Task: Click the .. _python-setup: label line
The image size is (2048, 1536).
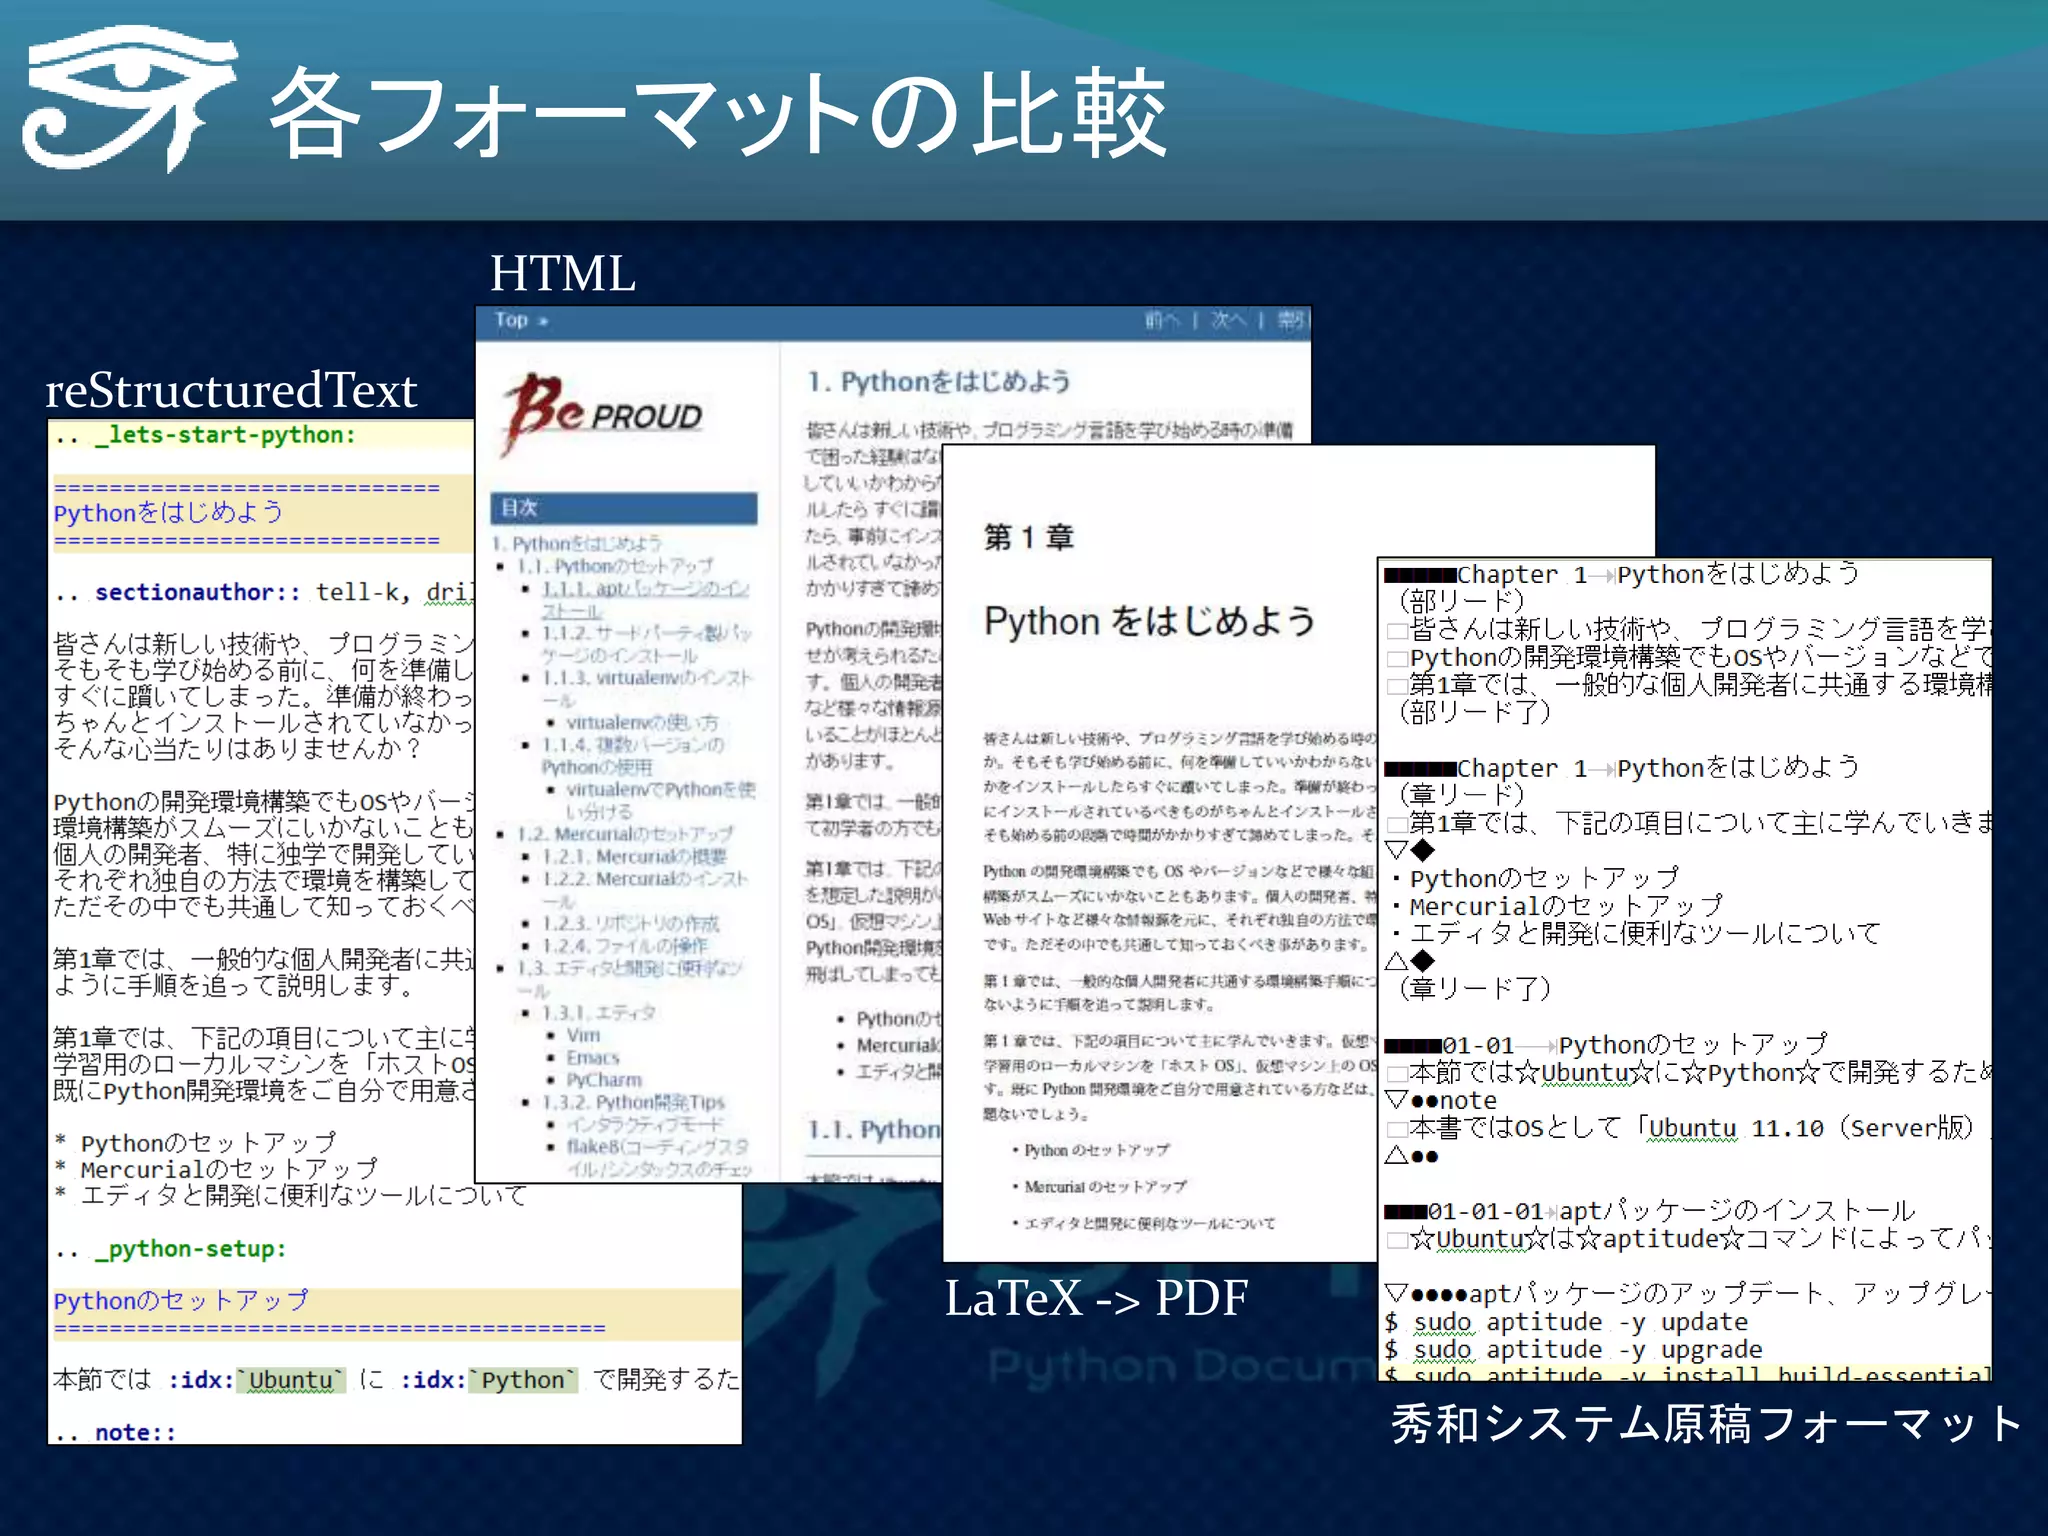Action: tap(171, 1249)
